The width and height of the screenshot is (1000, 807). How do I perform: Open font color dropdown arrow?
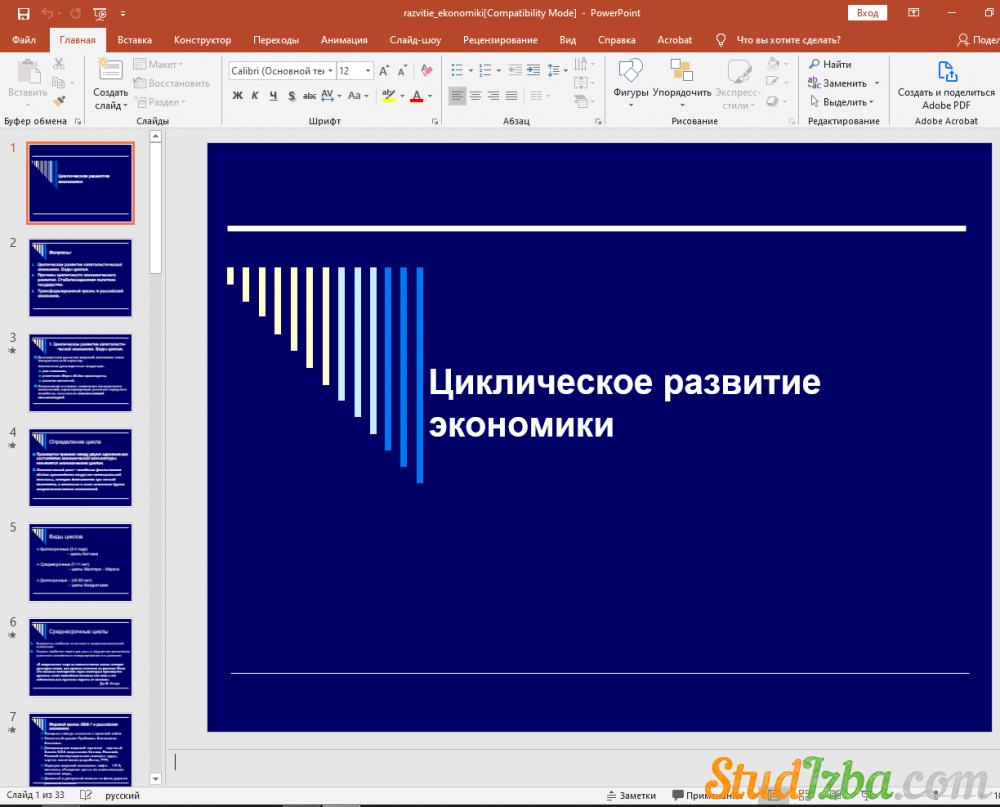(430, 96)
